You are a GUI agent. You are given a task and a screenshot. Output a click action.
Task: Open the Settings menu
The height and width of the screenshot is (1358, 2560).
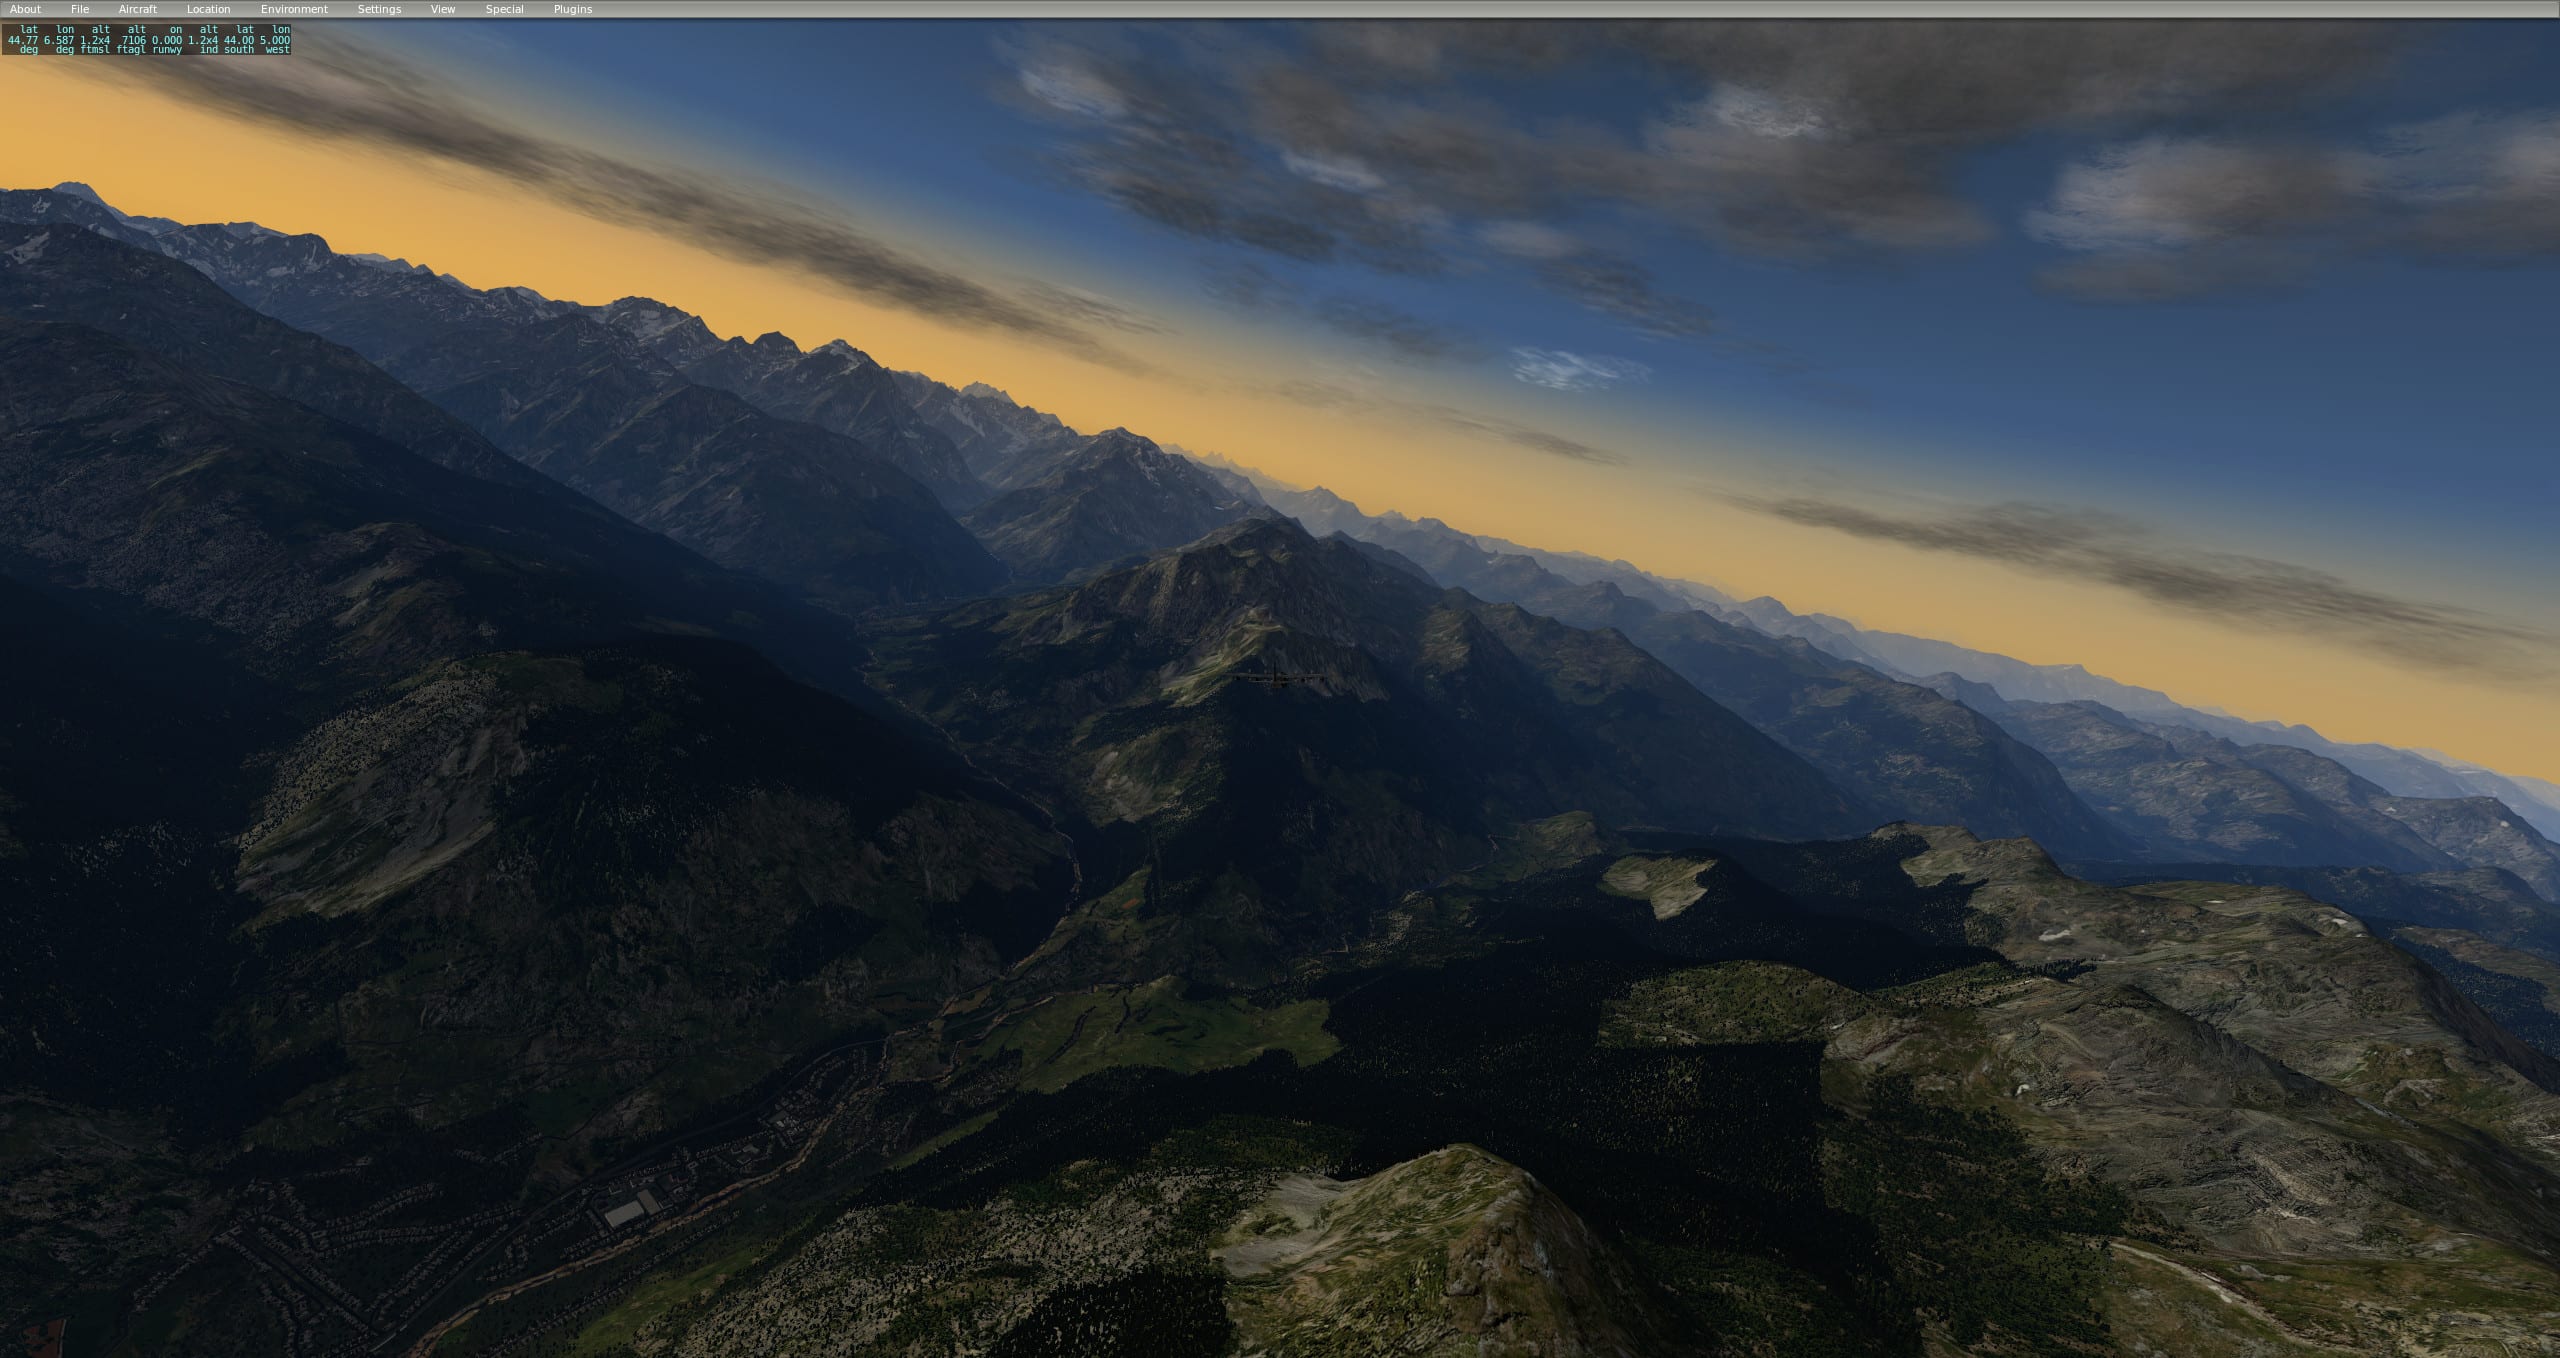[x=379, y=9]
